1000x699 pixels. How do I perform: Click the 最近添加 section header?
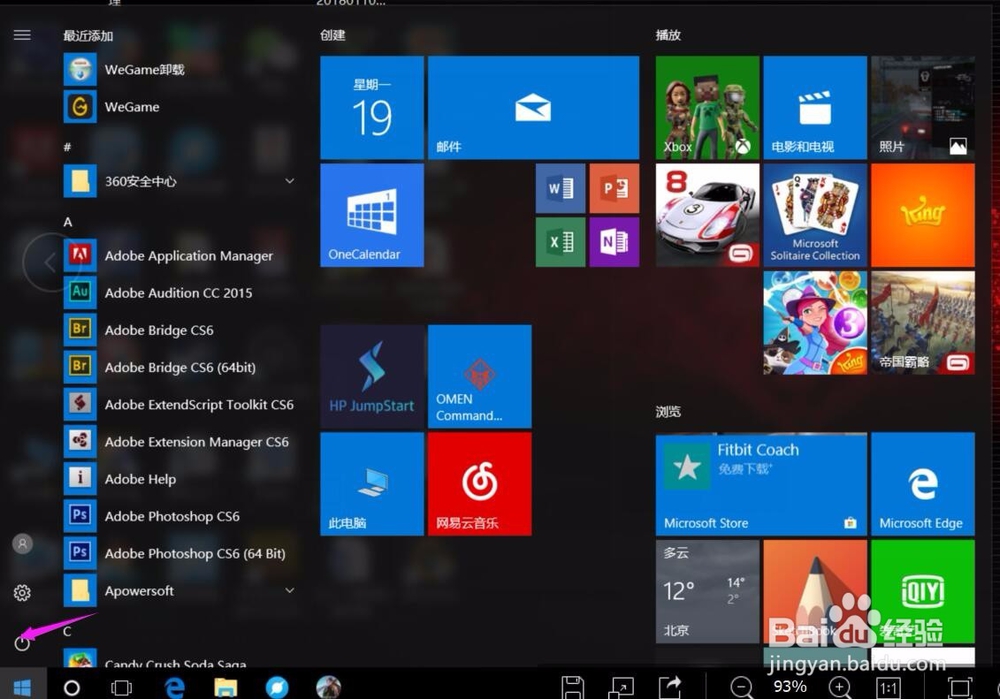88,36
